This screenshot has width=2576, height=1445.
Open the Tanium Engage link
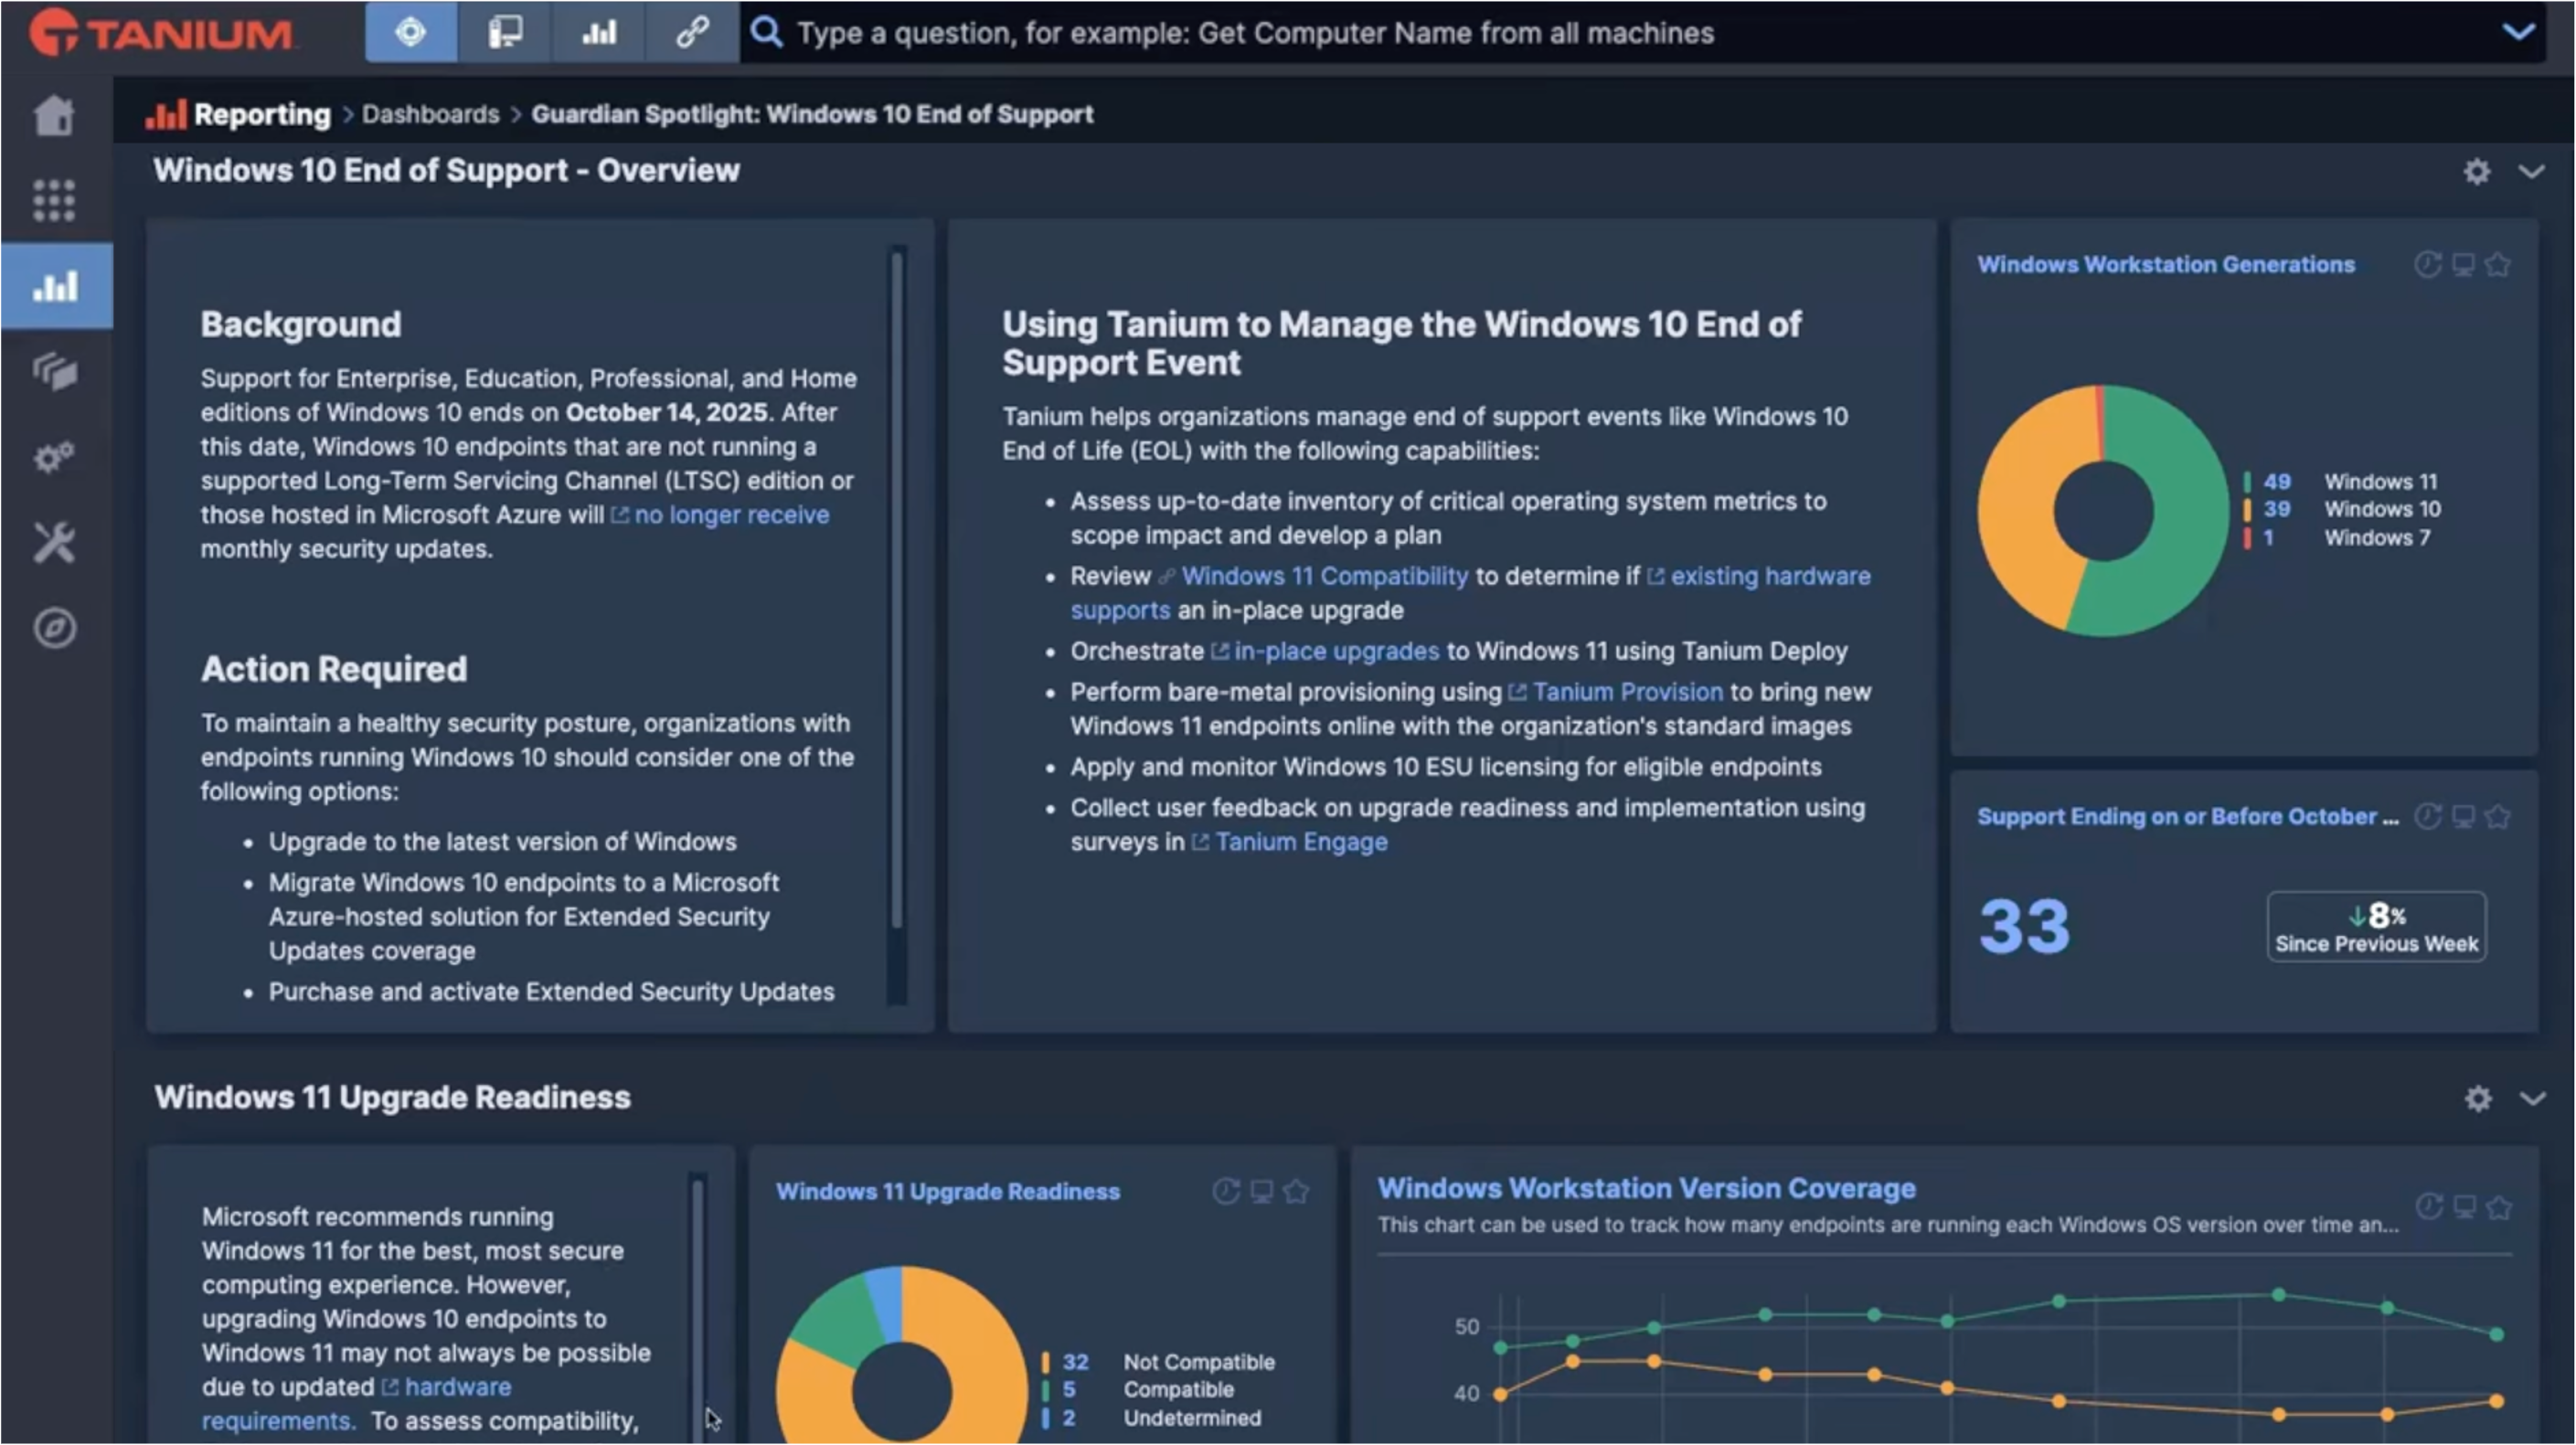tap(1301, 843)
